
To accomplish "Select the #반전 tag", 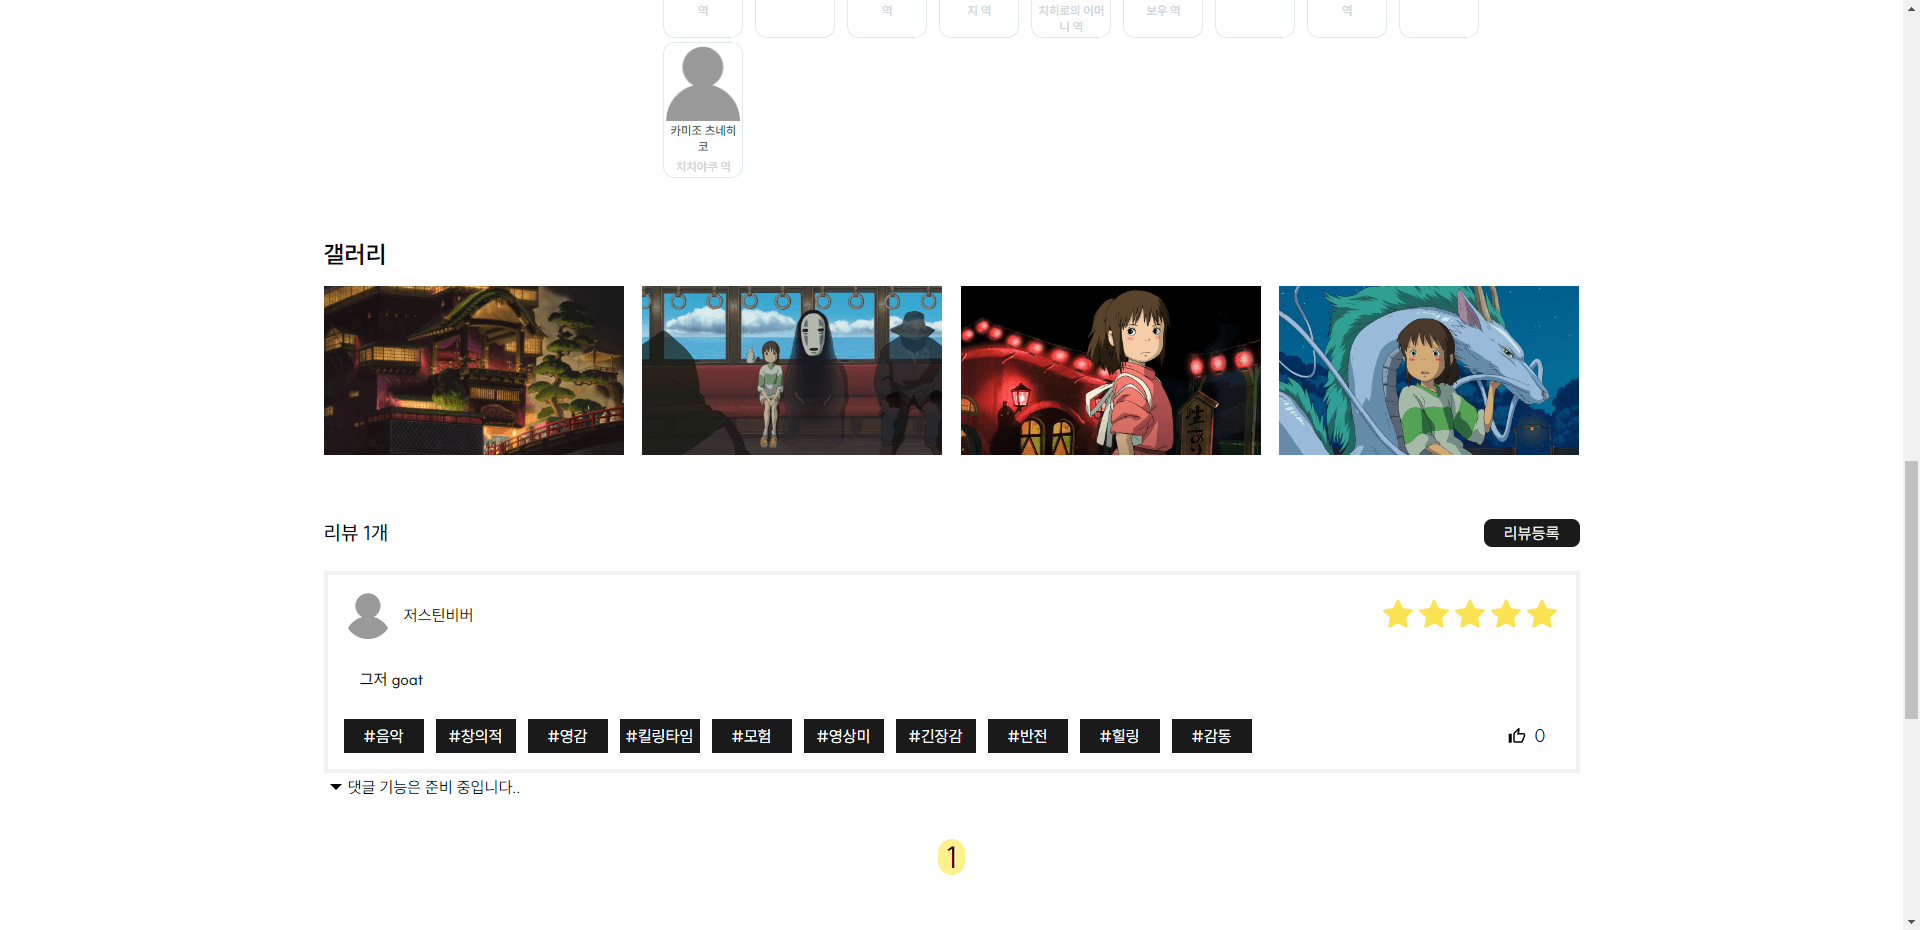I will [x=1028, y=736].
